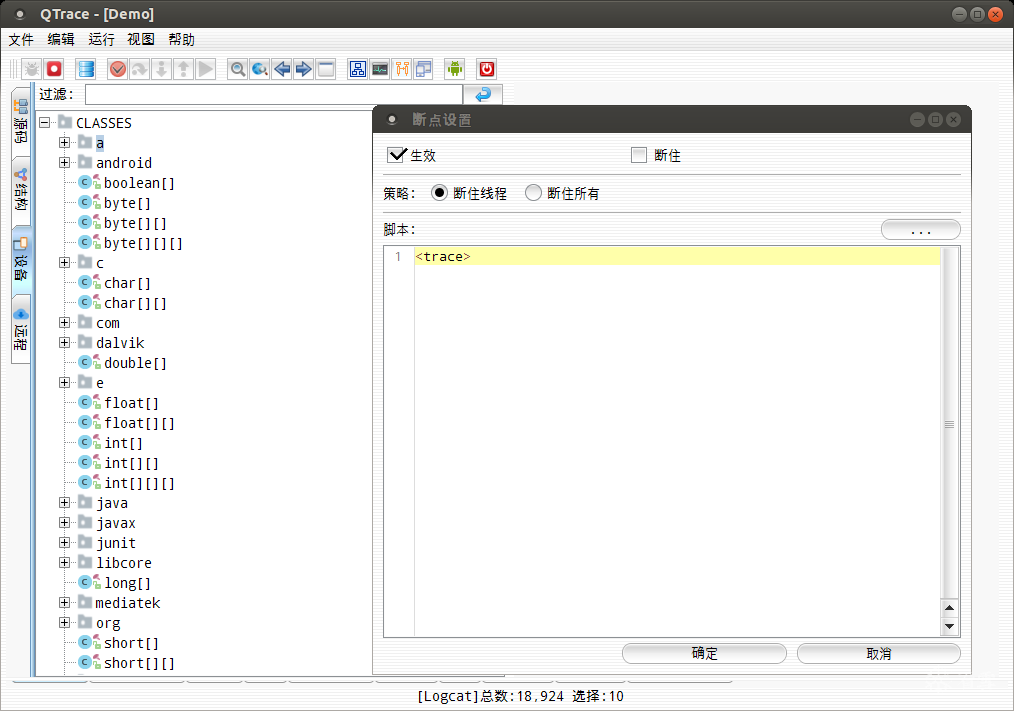This screenshot has width=1014, height=711.
Task: Select the 断住所有 radio option
Action: tap(533, 192)
